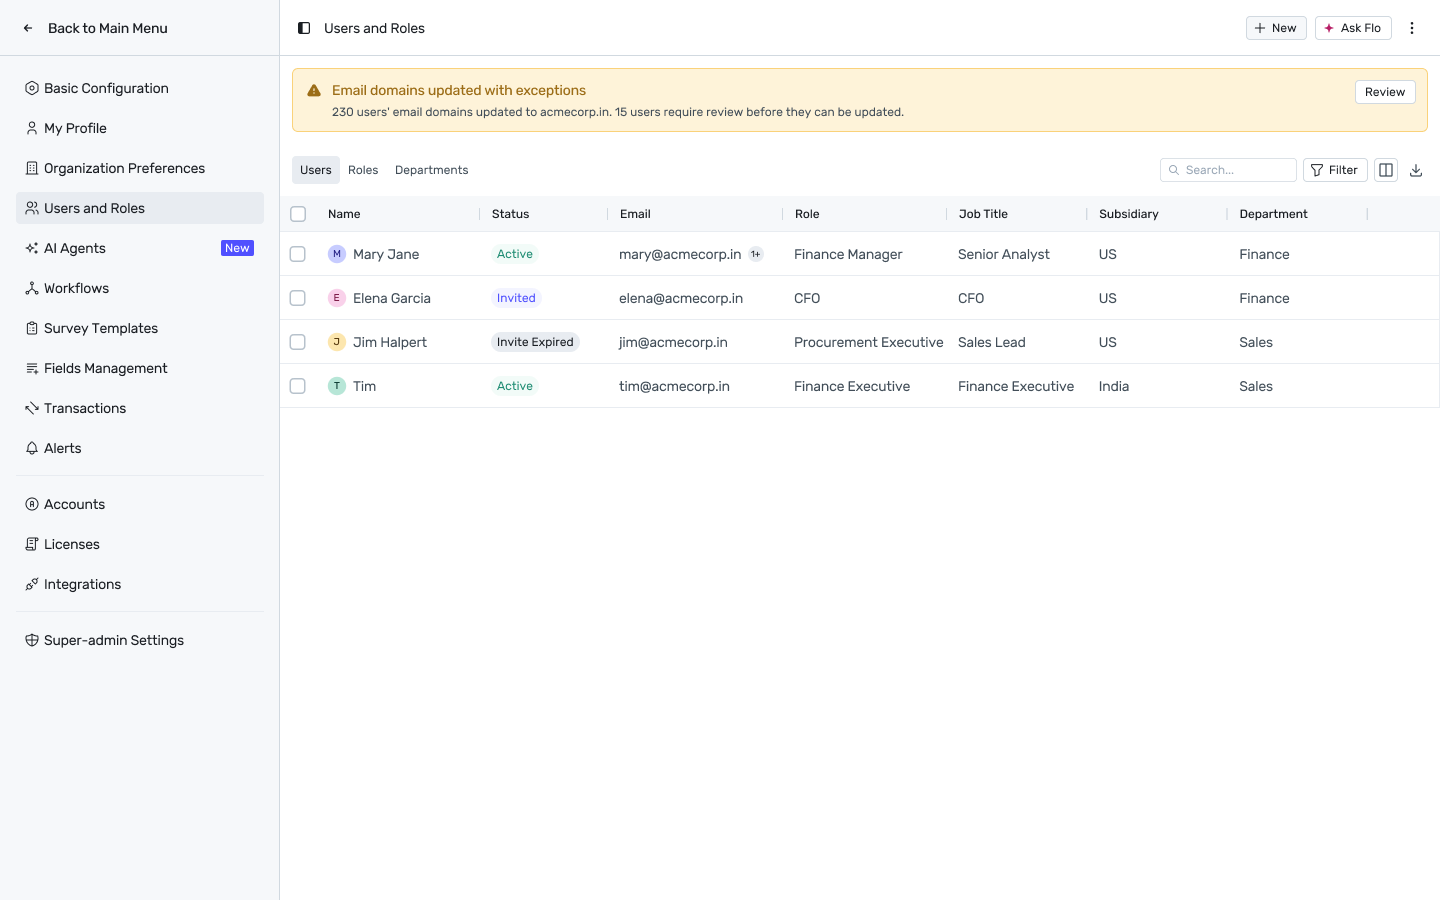
Task: Click the My Profile person icon
Action: click(32, 128)
